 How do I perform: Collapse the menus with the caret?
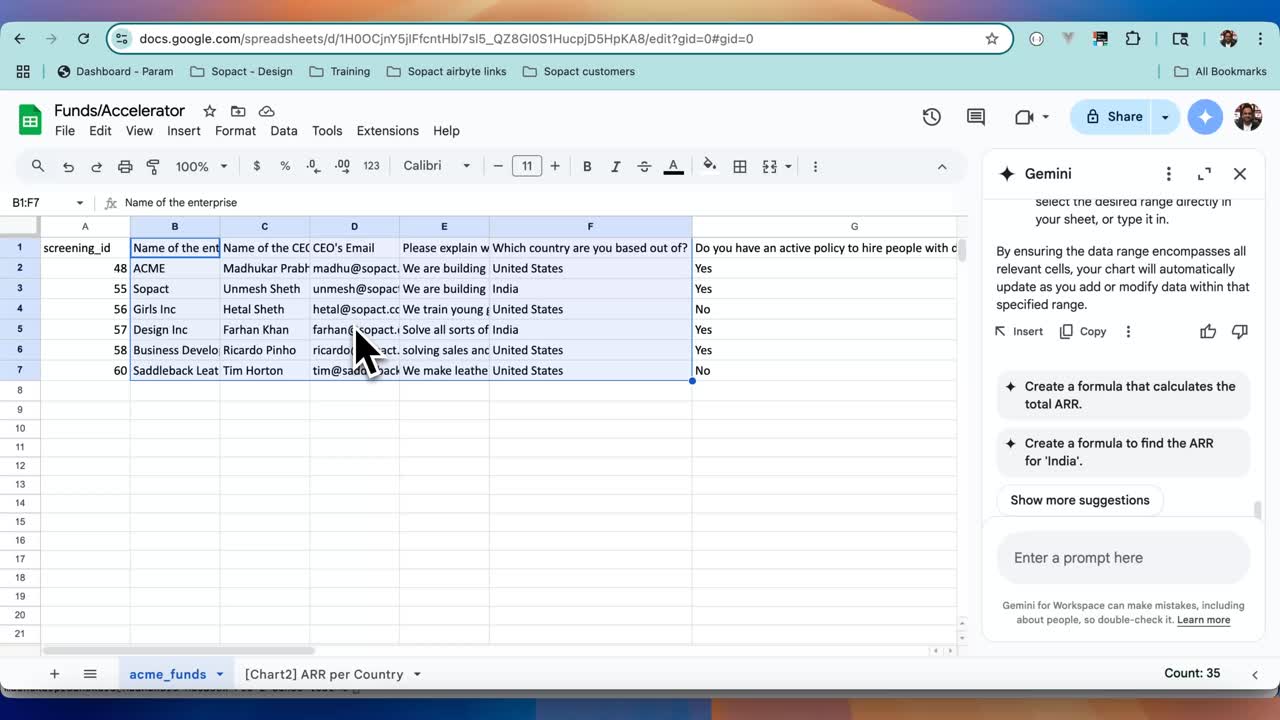click(x=941, y=166)
